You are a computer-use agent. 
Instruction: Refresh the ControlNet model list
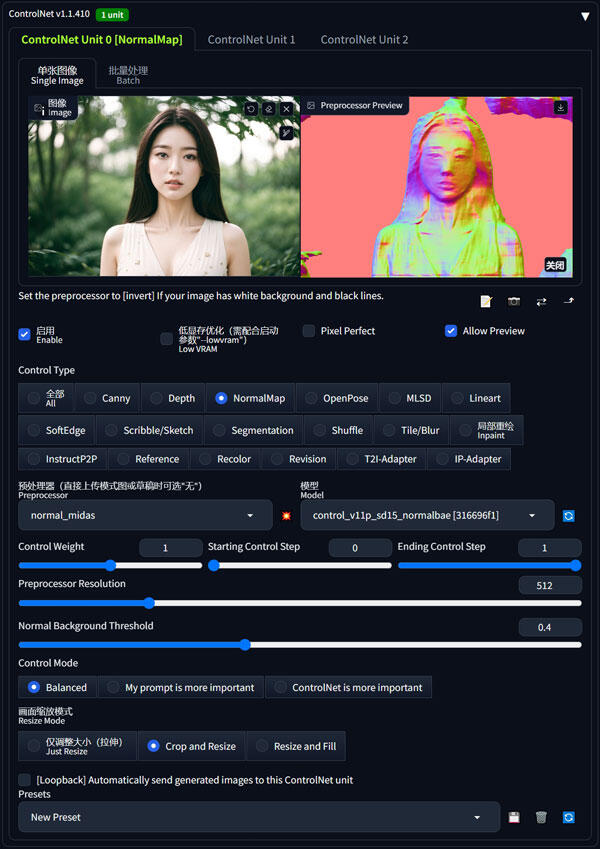568,515
